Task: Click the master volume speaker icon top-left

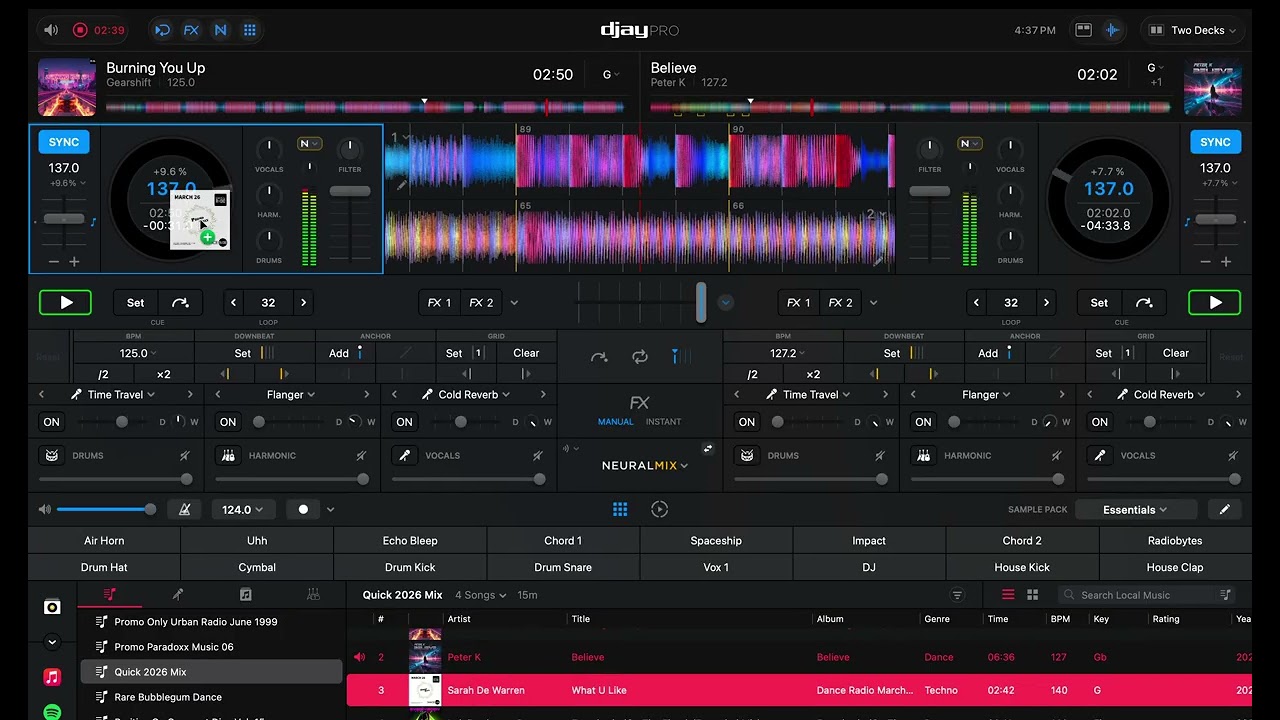Action: [51, 30]
